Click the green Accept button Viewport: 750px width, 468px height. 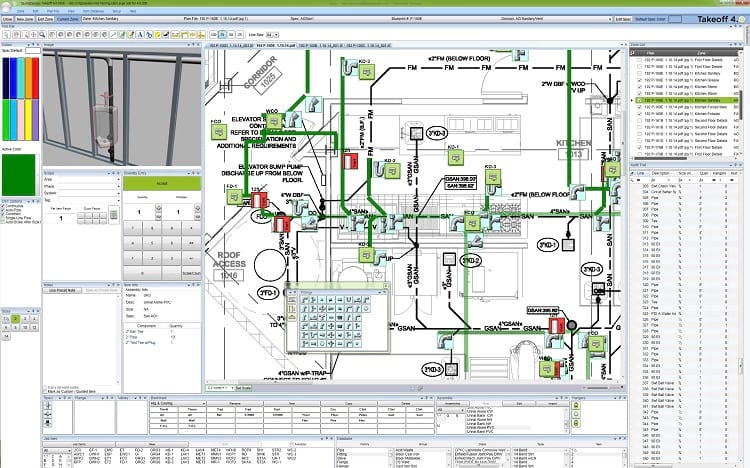pos(162,183)
